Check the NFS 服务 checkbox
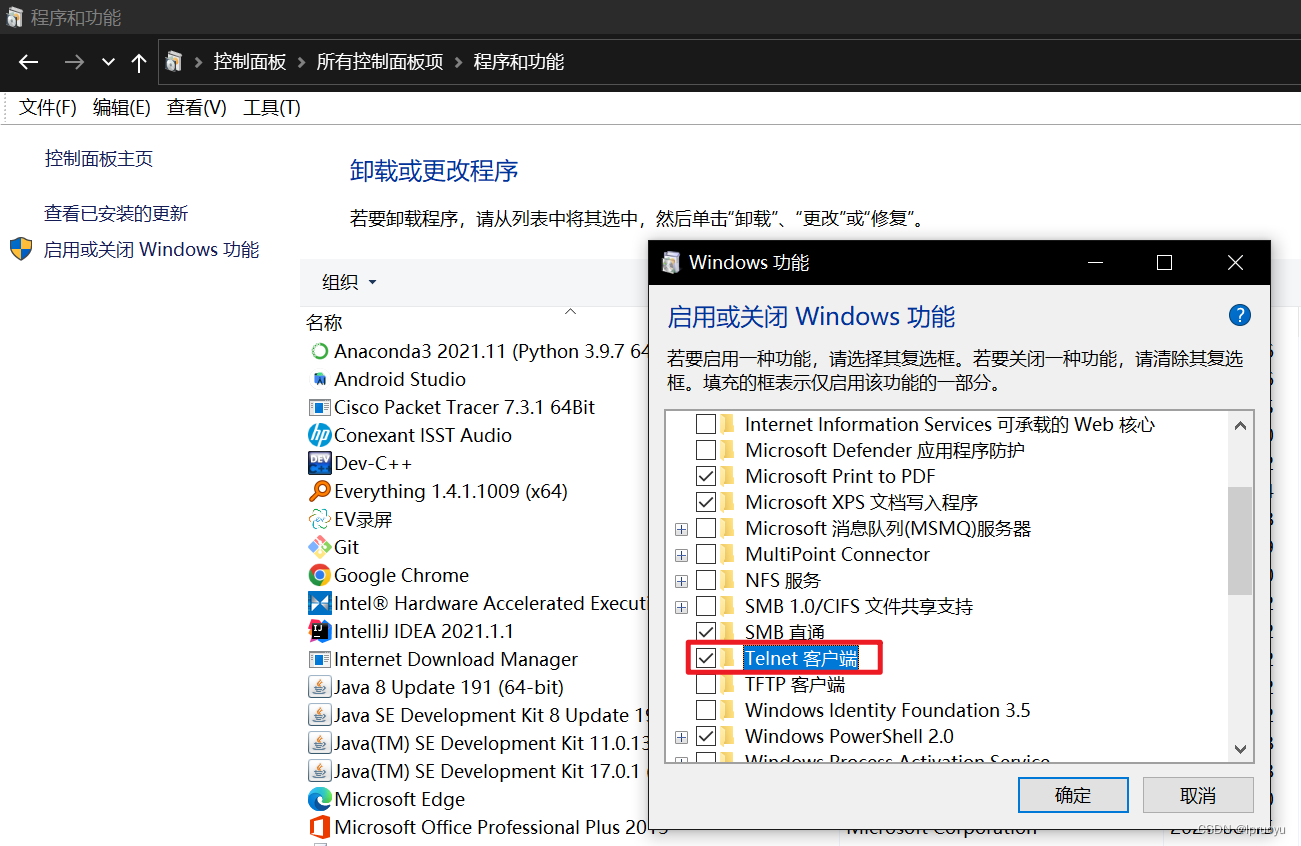 click(706, 580)
